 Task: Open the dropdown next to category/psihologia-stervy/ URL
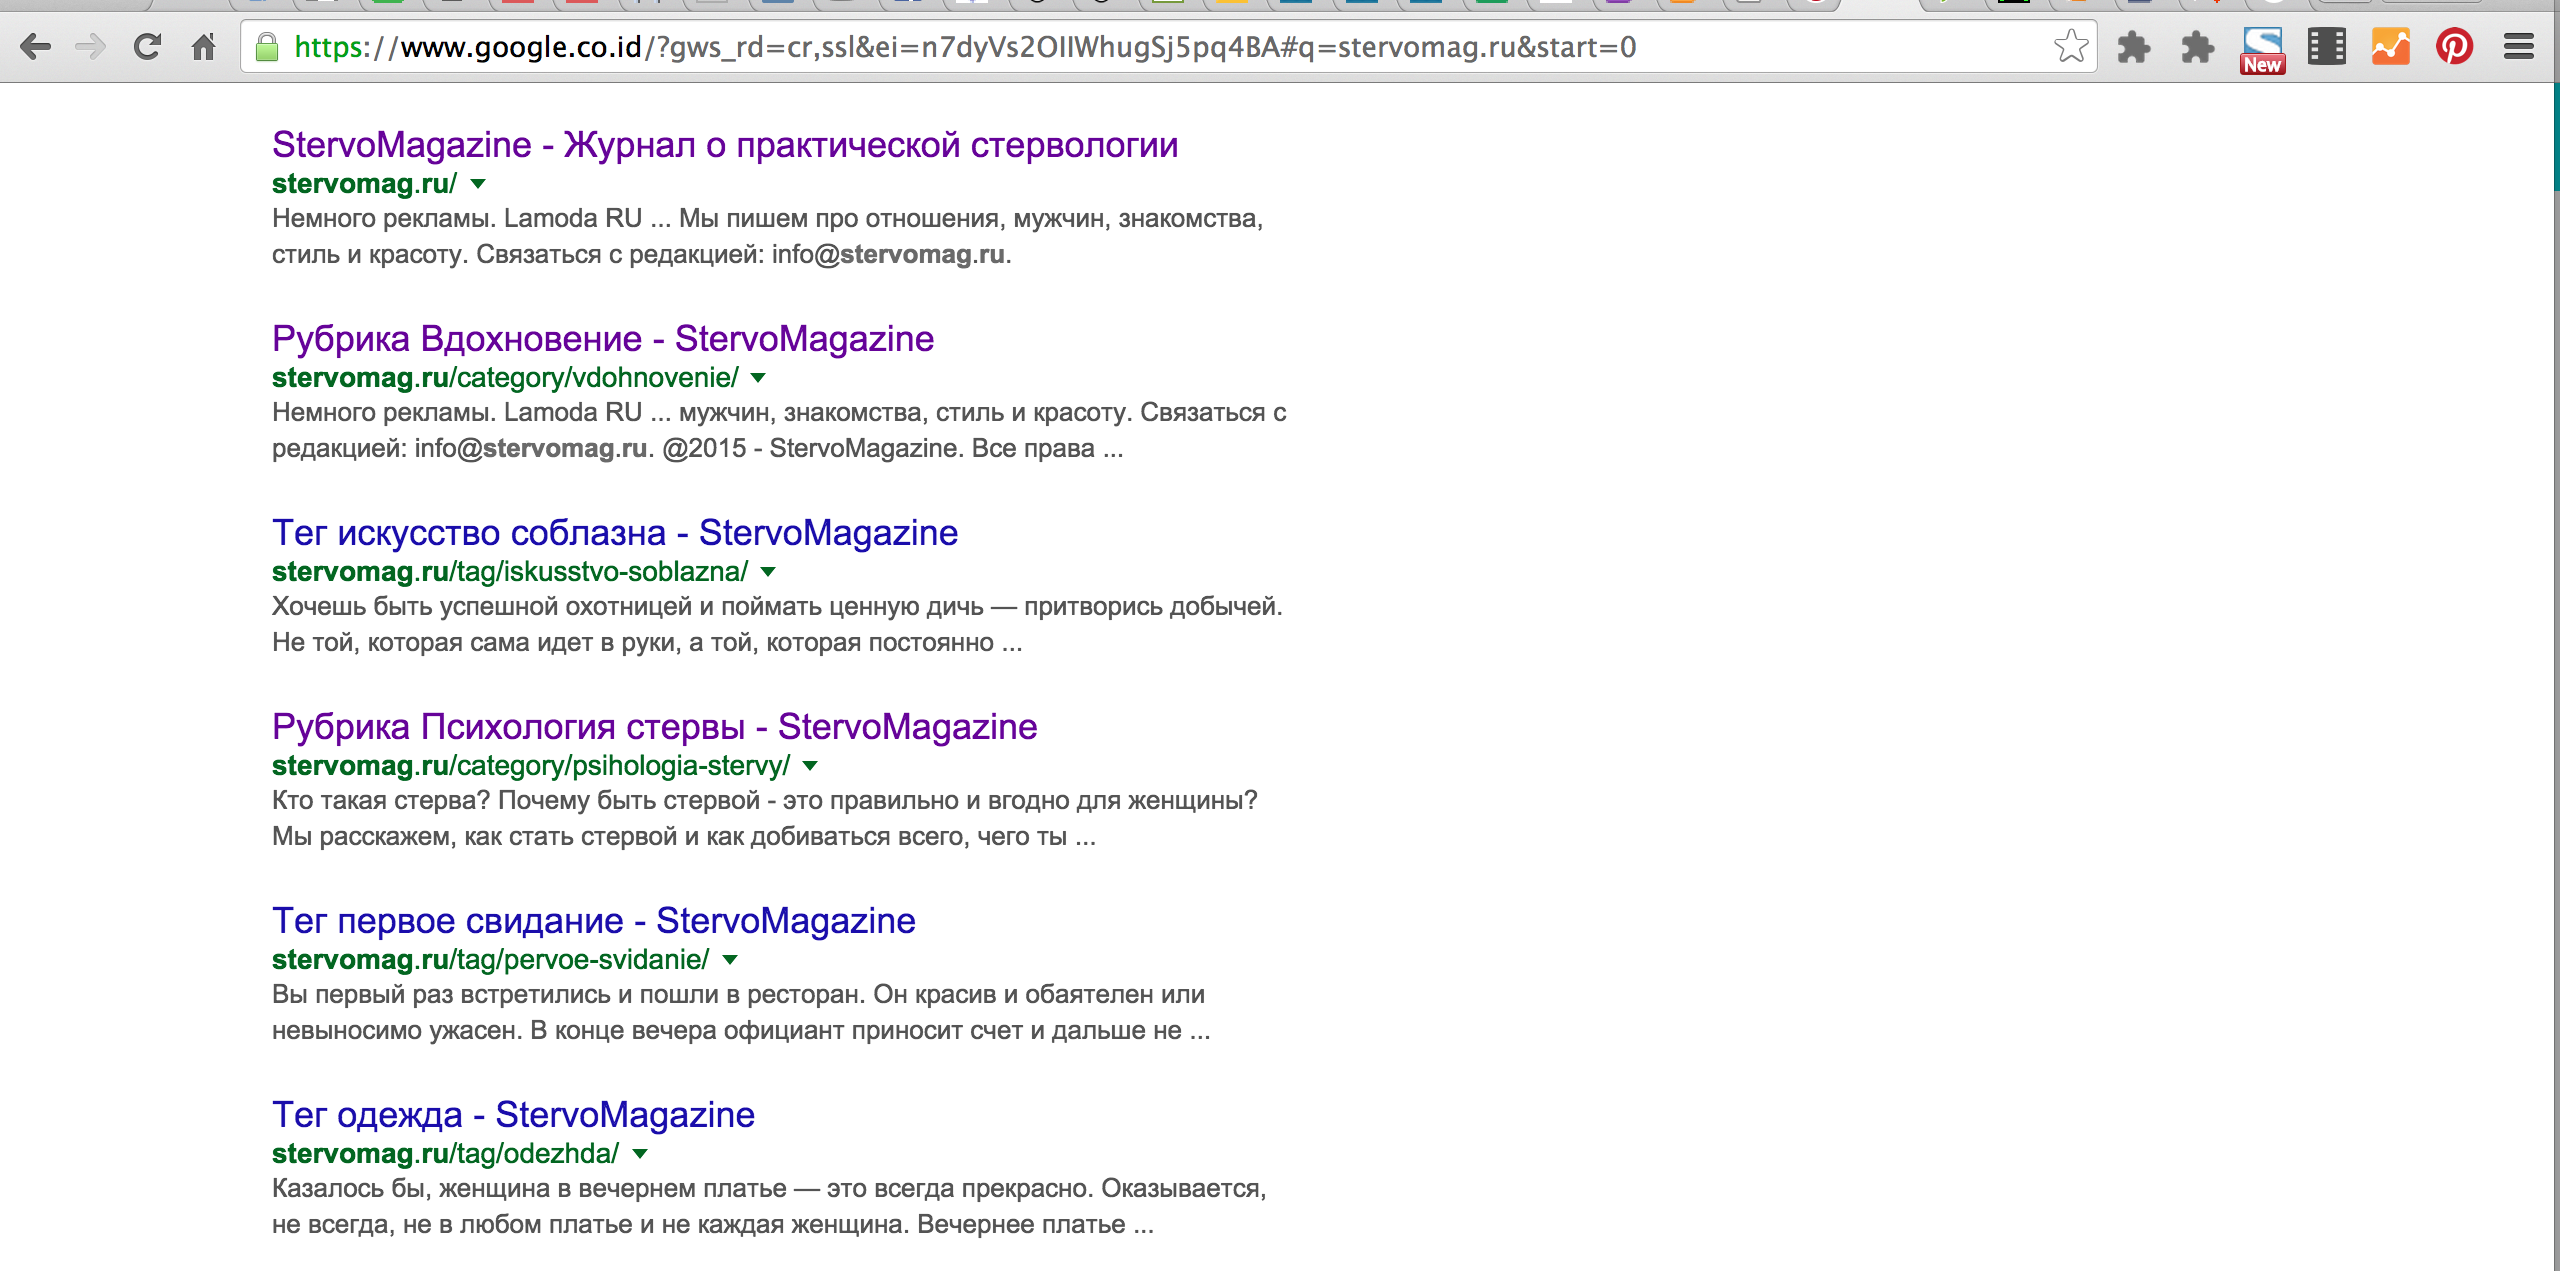click(810, 766)
